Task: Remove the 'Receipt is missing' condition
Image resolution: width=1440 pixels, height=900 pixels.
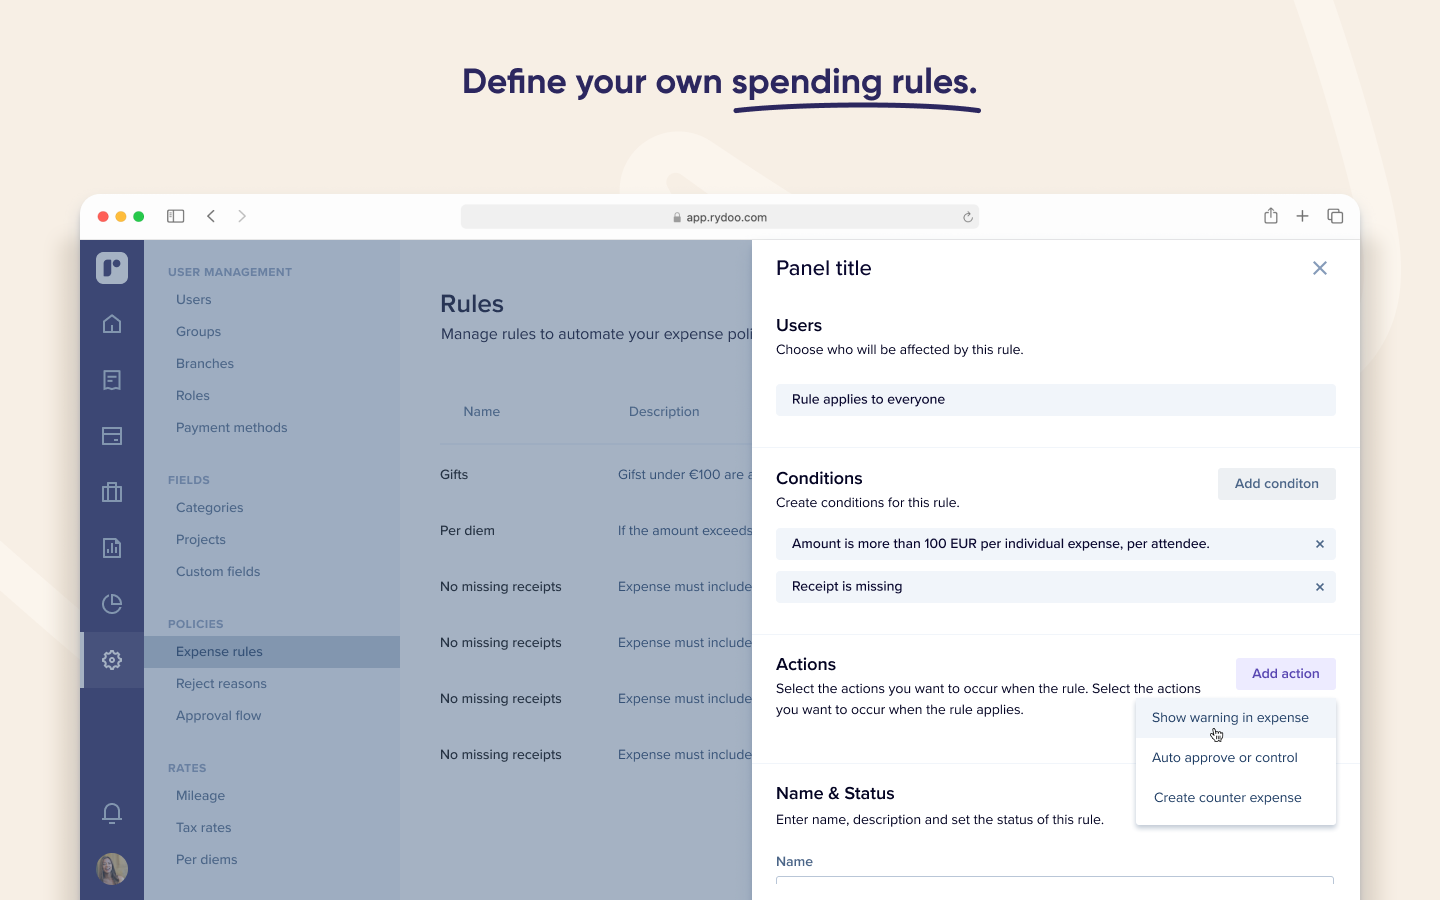Action: (1319, 587)
